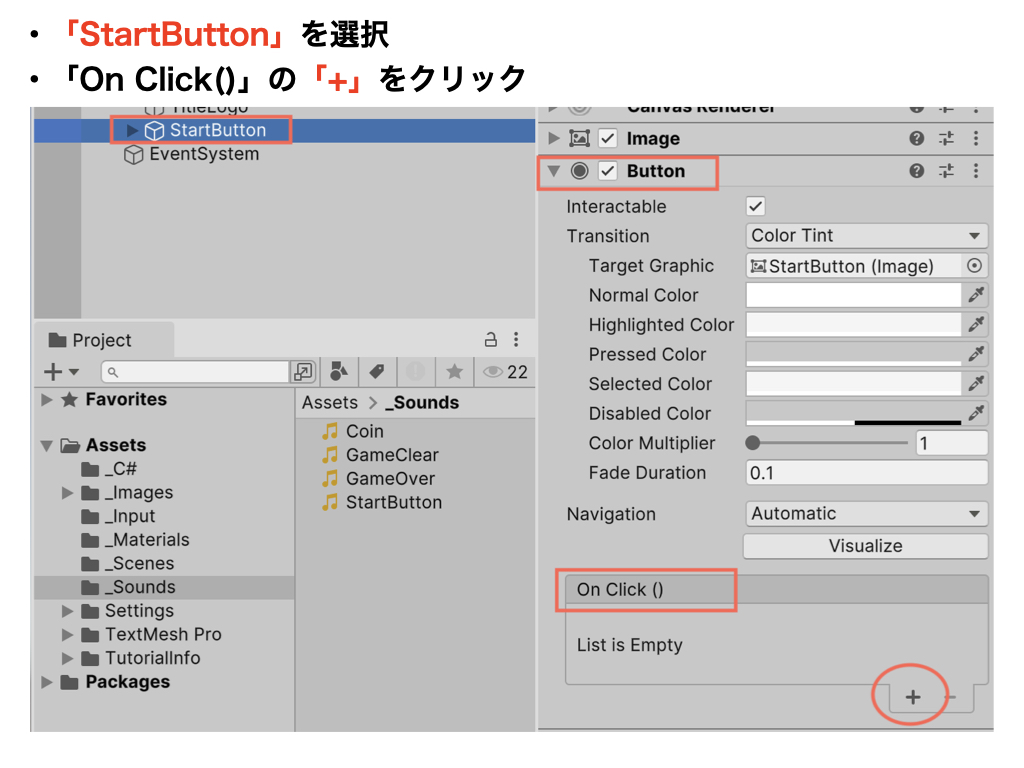Viewport: 1024px width, 768px height.
Task: Open the Image component preset settings
Action: (946, 139)
